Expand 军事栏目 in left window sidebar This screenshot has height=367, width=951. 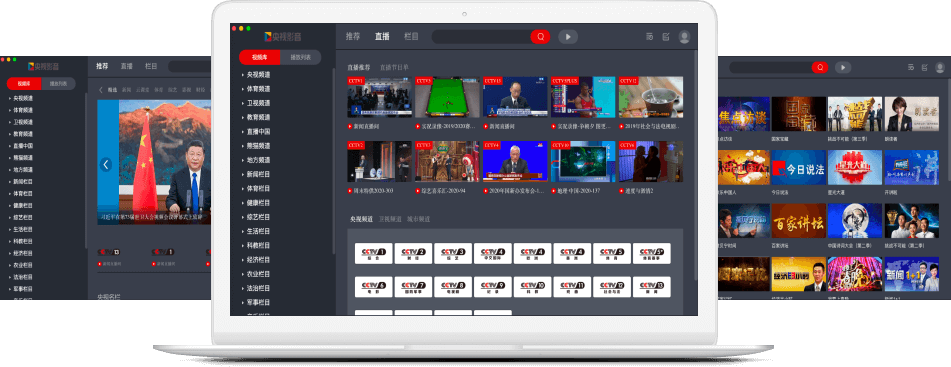(23, 289)
